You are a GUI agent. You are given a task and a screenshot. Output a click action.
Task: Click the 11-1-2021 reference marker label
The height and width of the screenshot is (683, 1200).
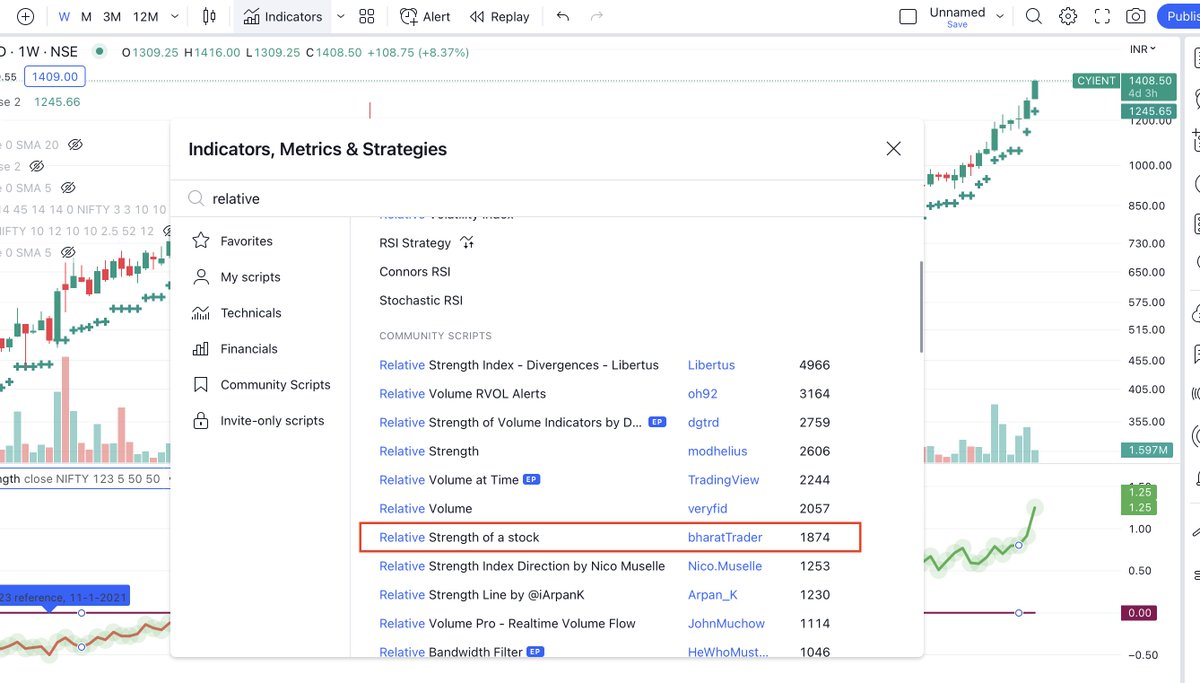(64, 598)
